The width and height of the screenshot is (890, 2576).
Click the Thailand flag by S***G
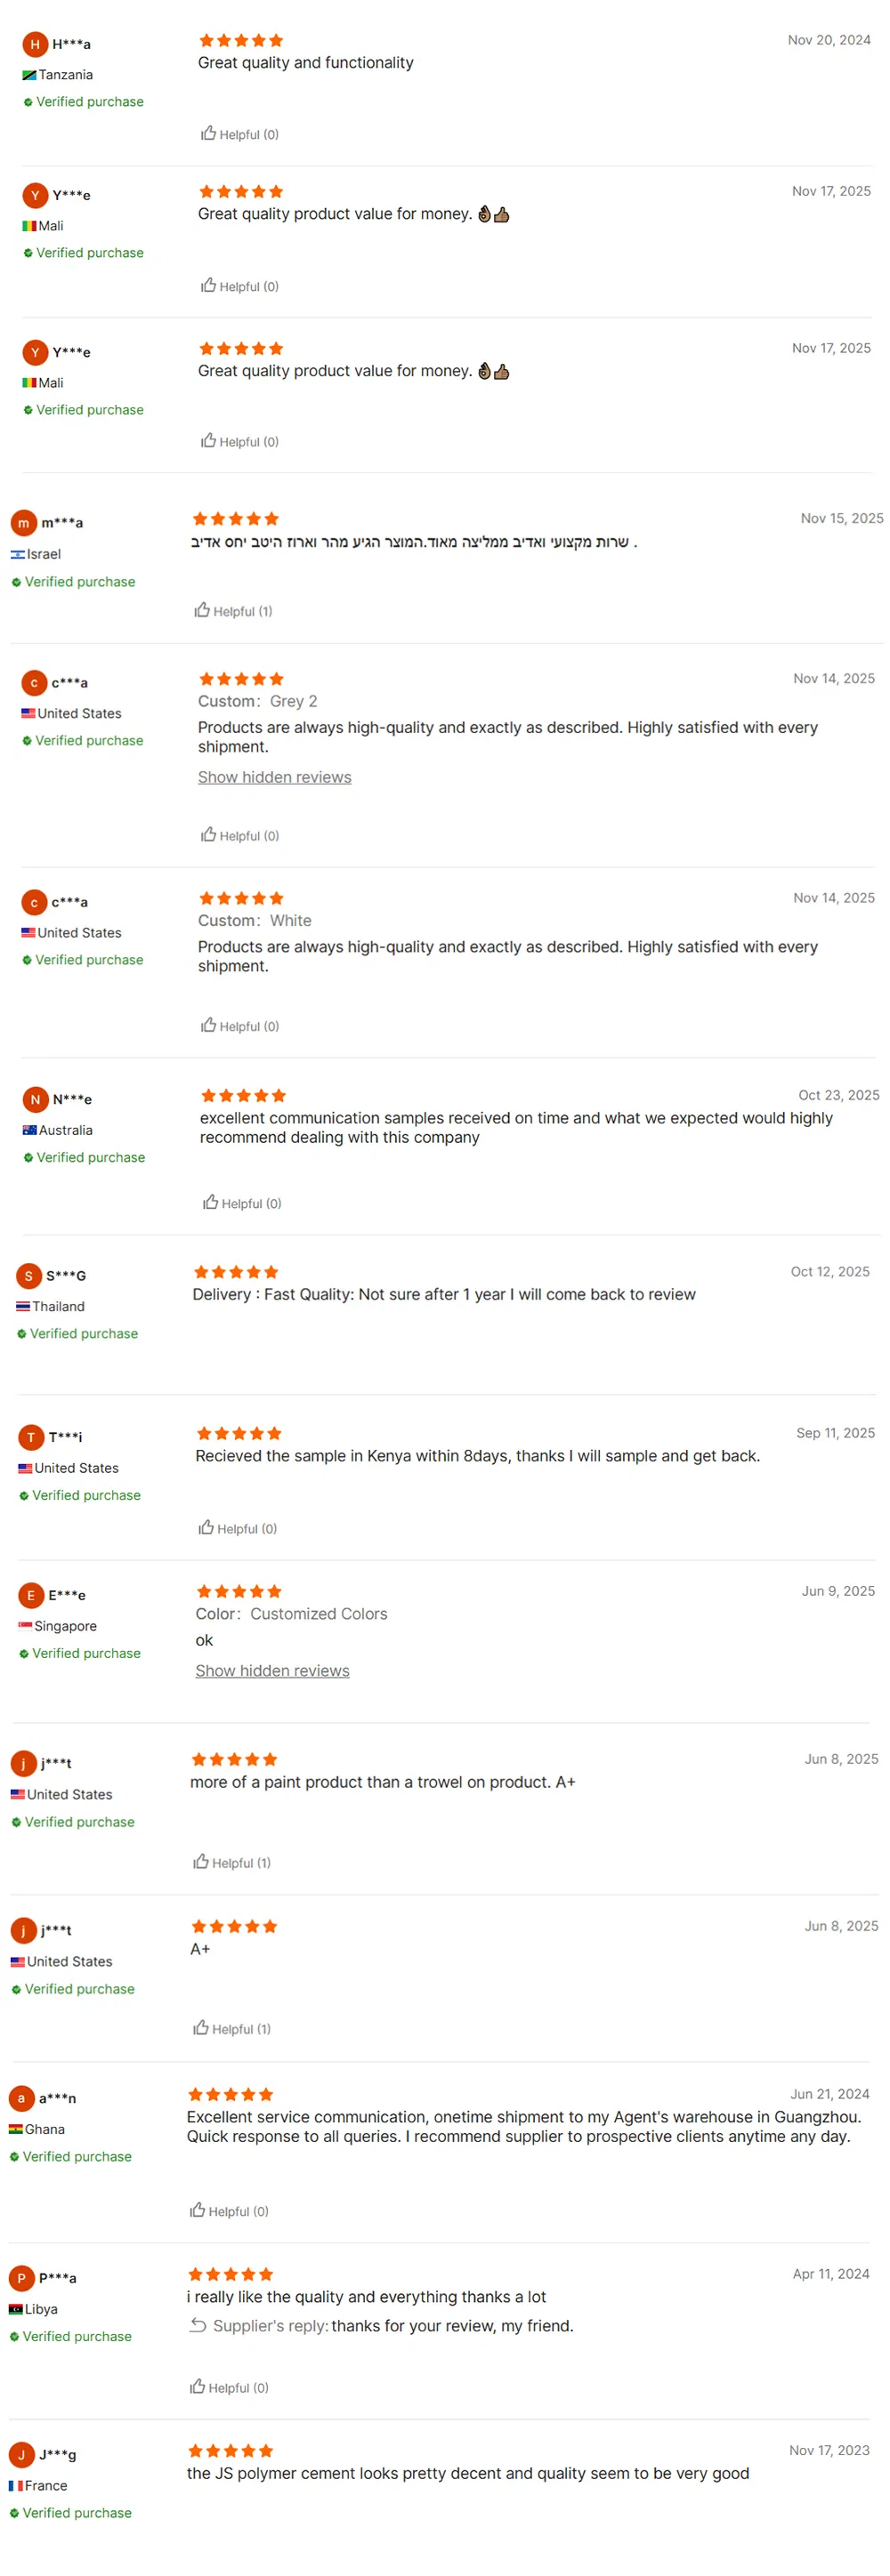point(23,1306)
